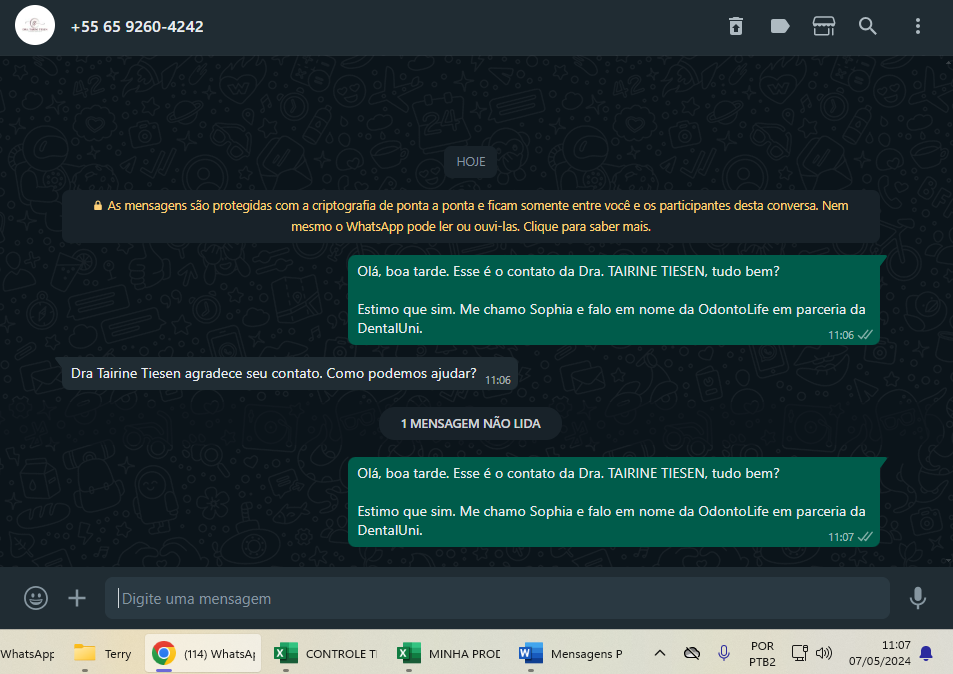Image resolution: width=953 pixels, height=674 pixels.
Task: Click the double check mark on 11:07 message
Action: [865, 537]
